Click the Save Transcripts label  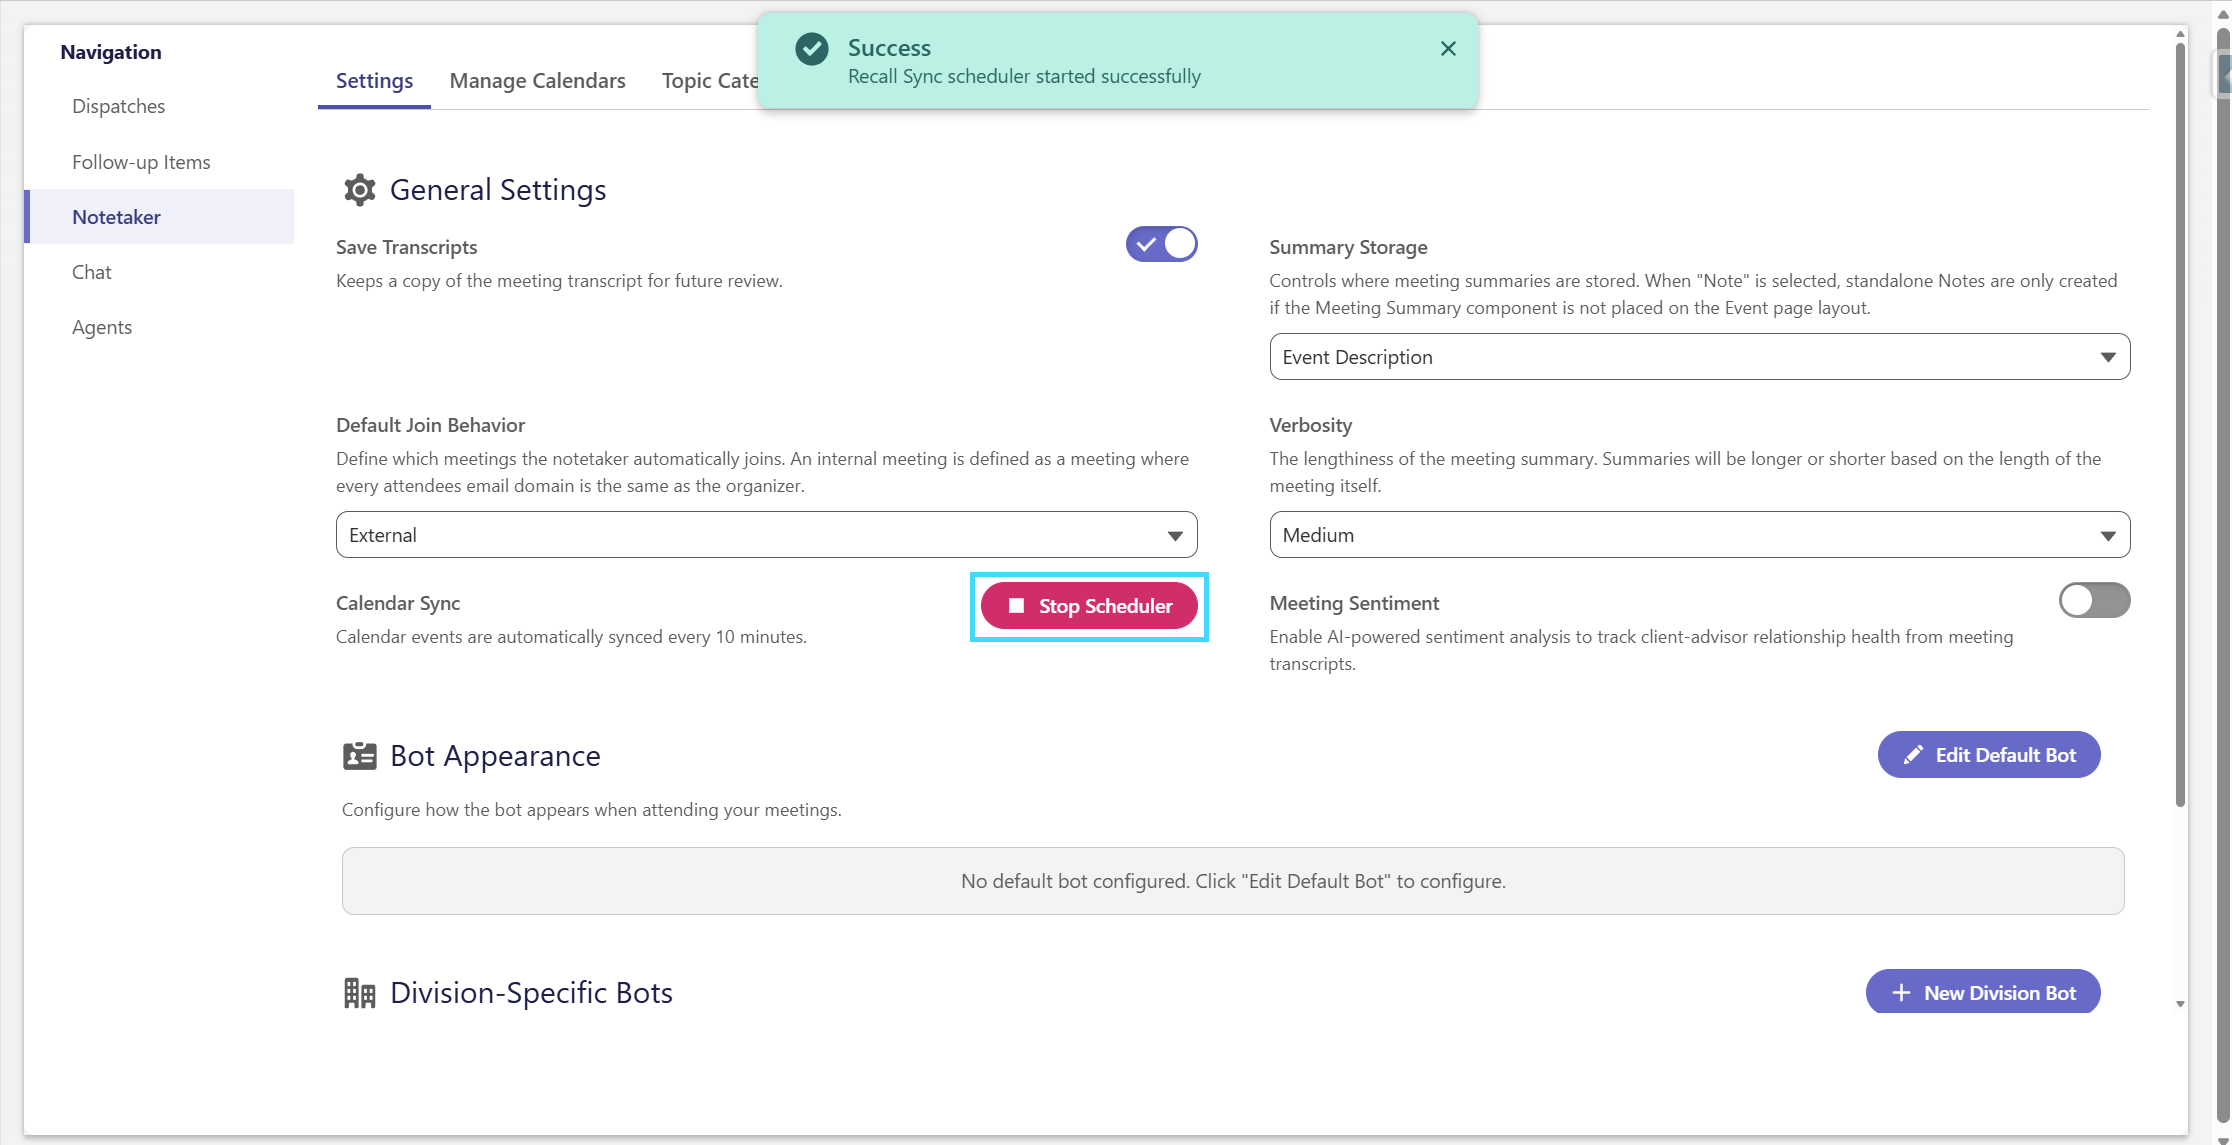coord(406,247)
